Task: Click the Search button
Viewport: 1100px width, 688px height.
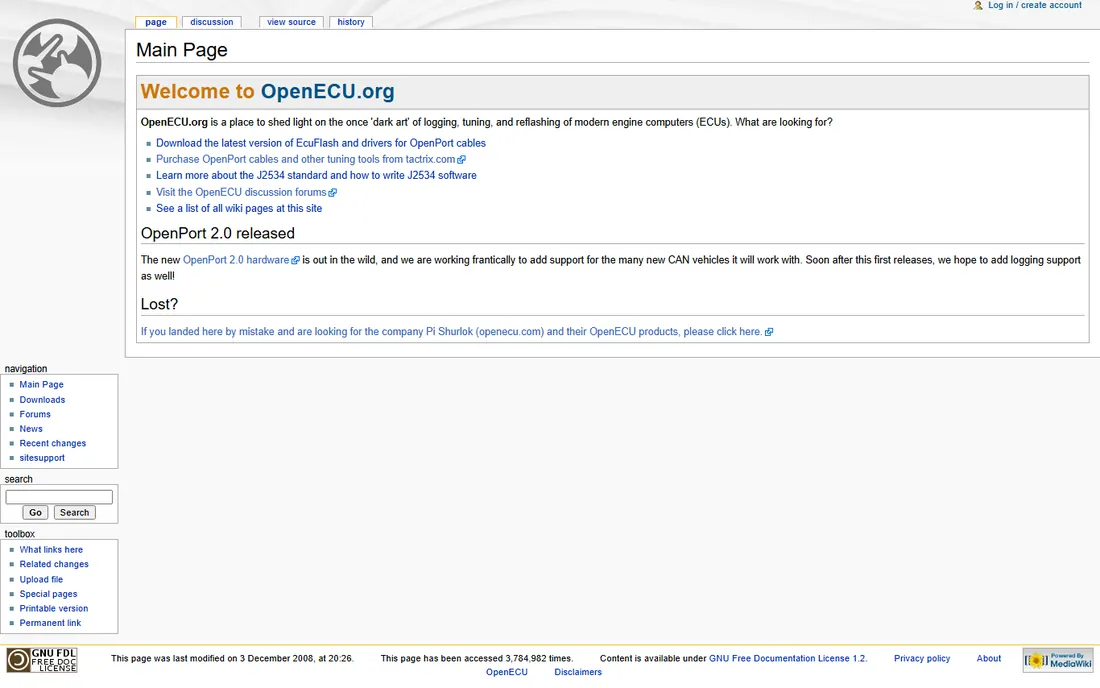Action: coord(74,513)
